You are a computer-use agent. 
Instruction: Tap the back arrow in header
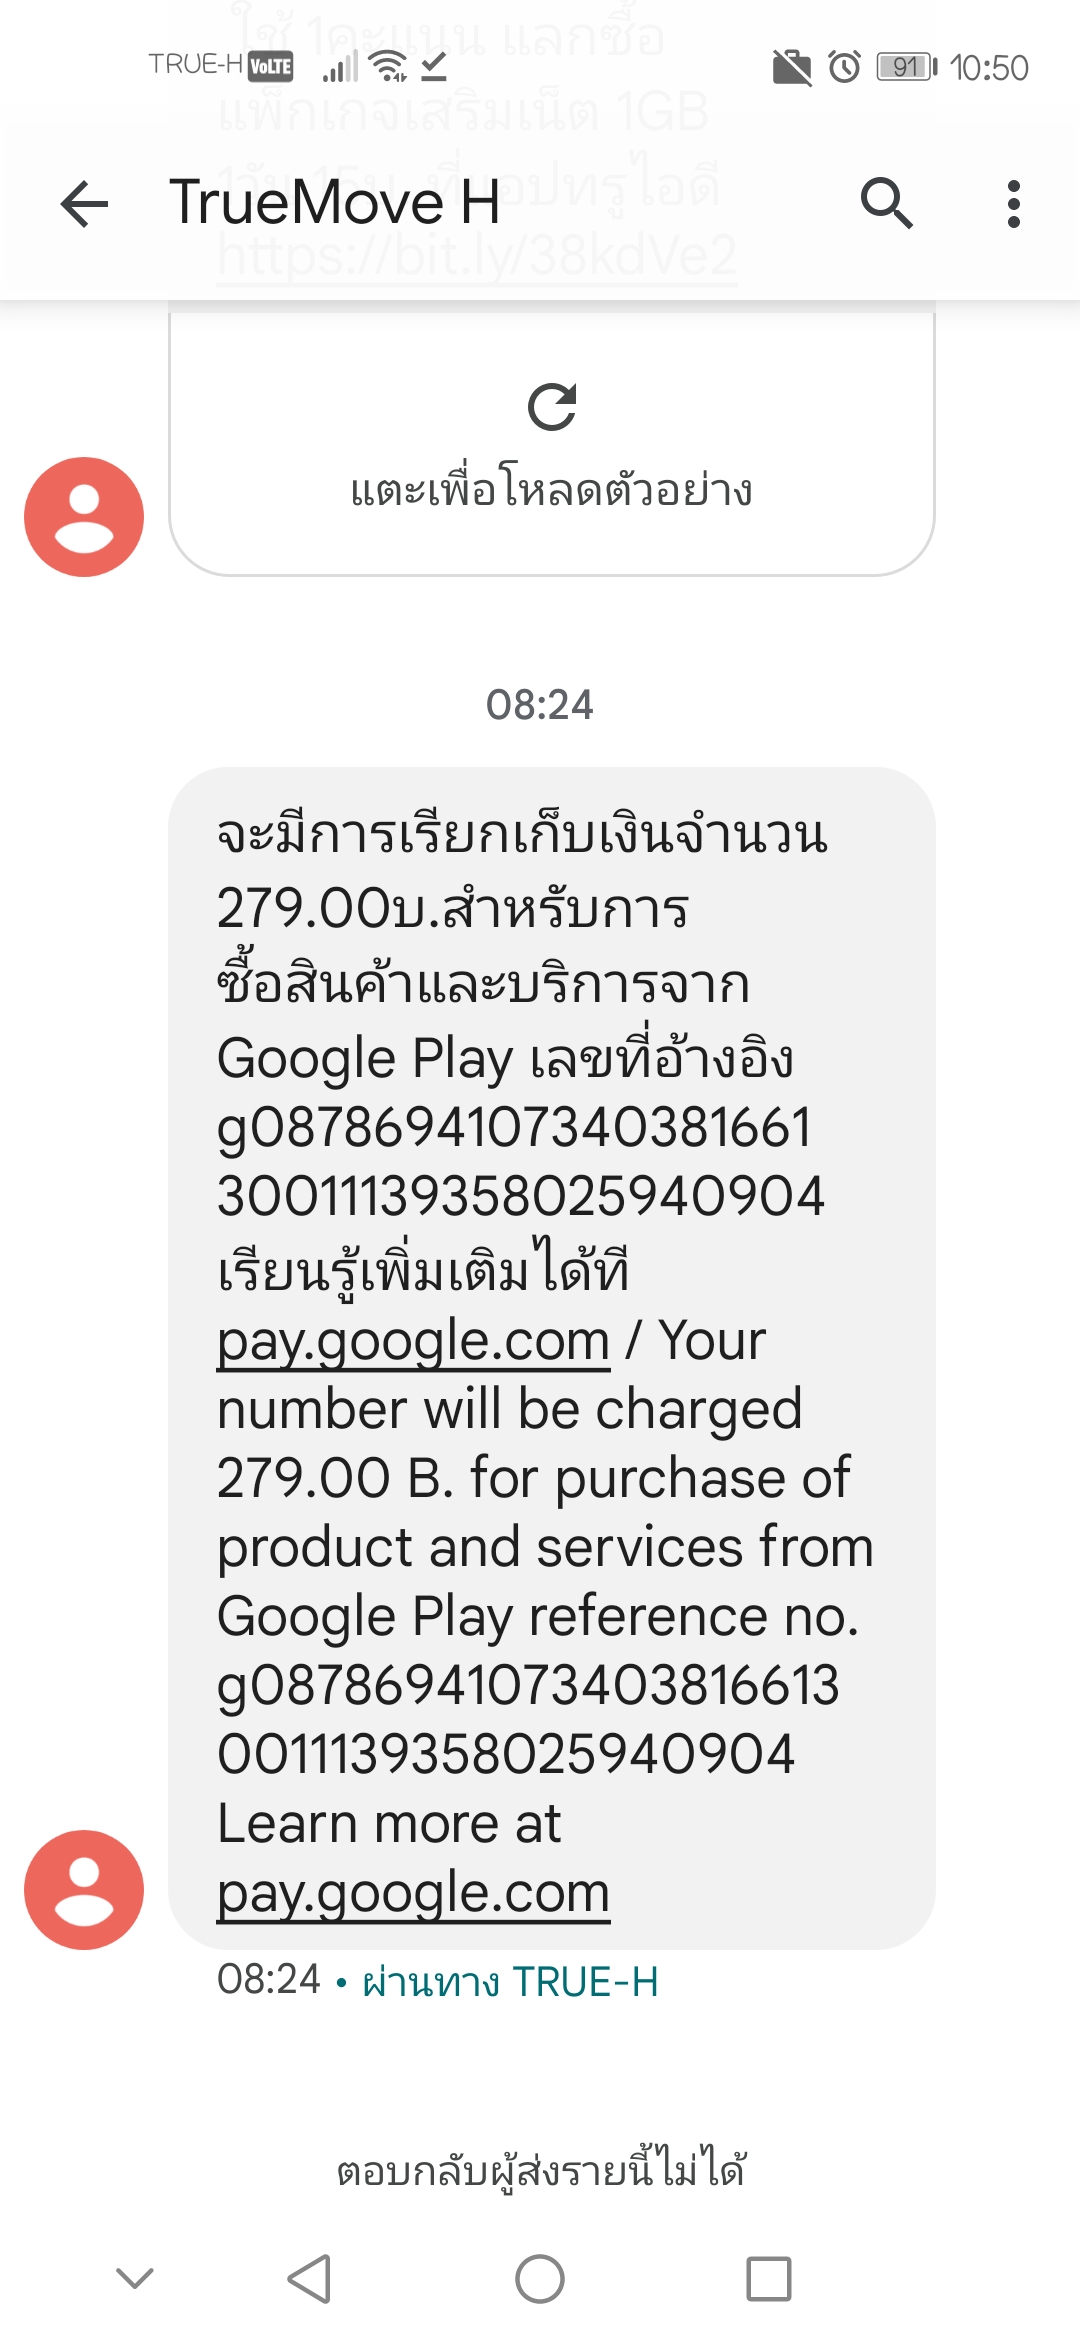click(x=84, y=204)
